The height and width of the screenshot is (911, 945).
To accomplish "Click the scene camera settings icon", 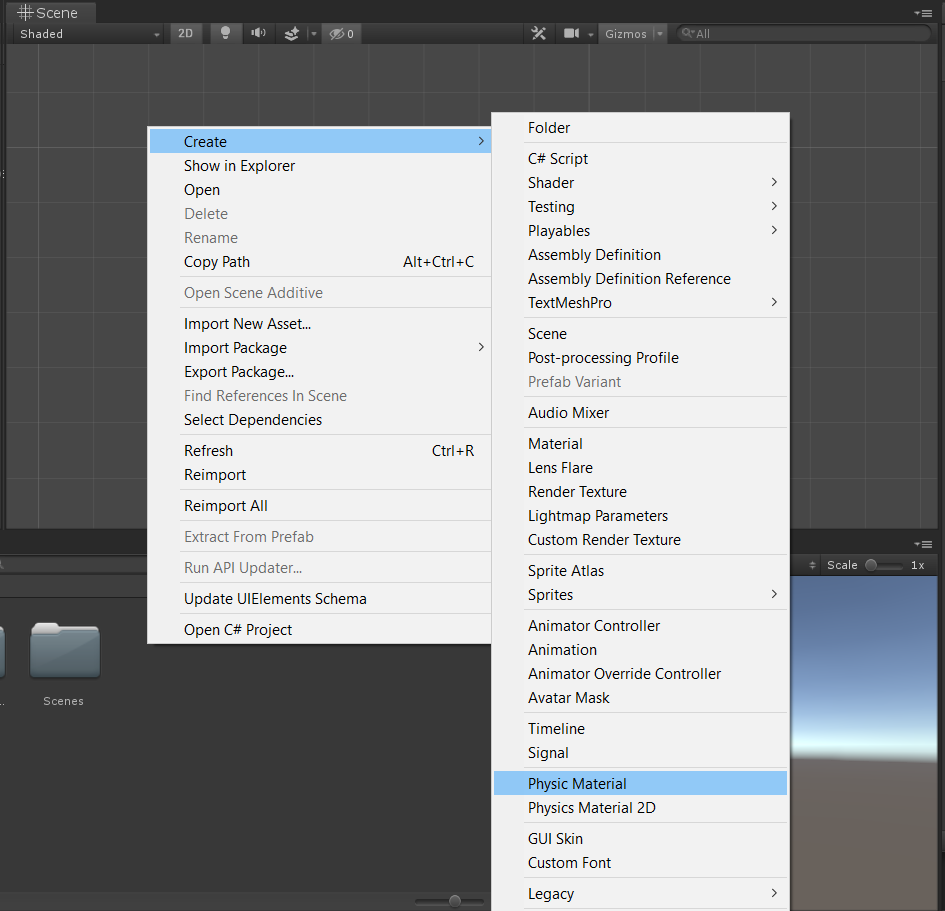I will [x=571, y=34].
